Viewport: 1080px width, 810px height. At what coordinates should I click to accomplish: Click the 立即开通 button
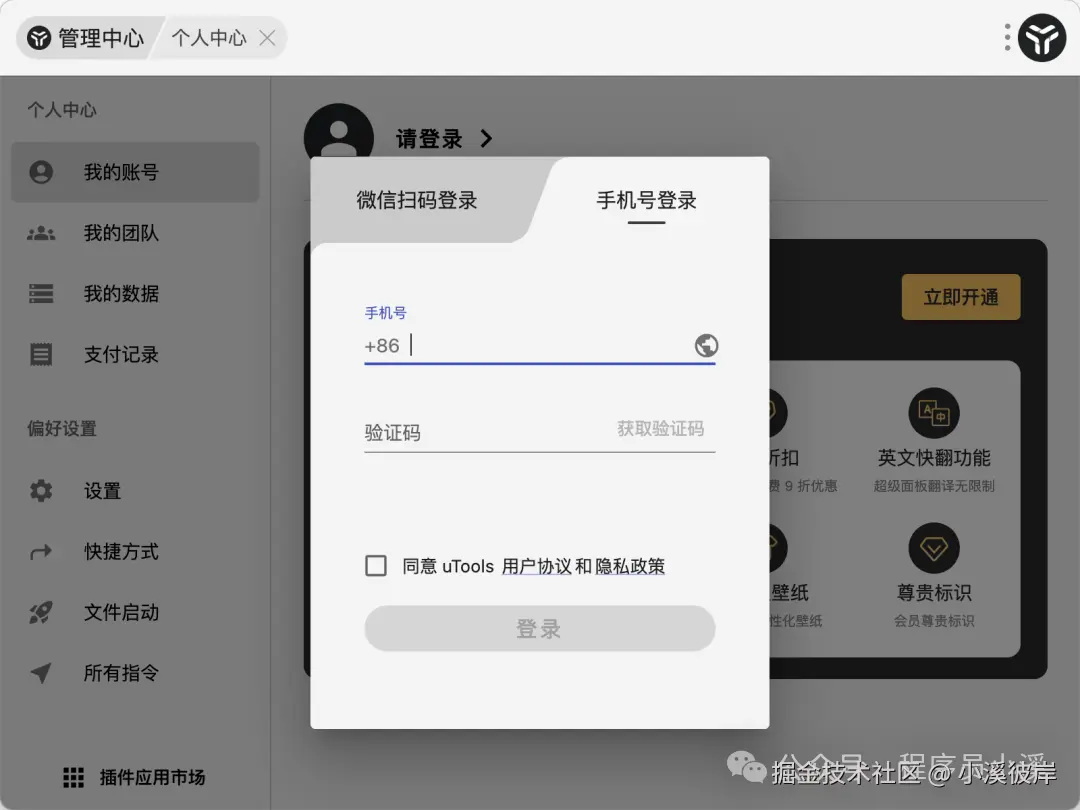pos(960,297)
